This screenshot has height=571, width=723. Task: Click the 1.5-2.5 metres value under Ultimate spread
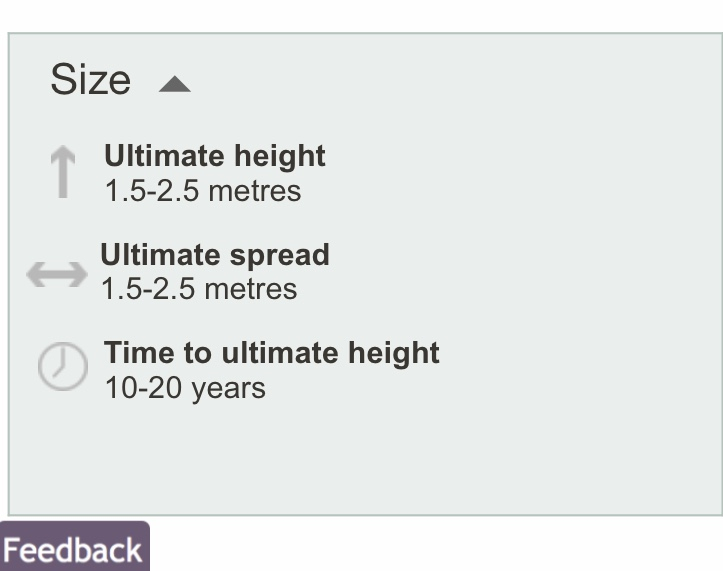[x=198, y=290]
